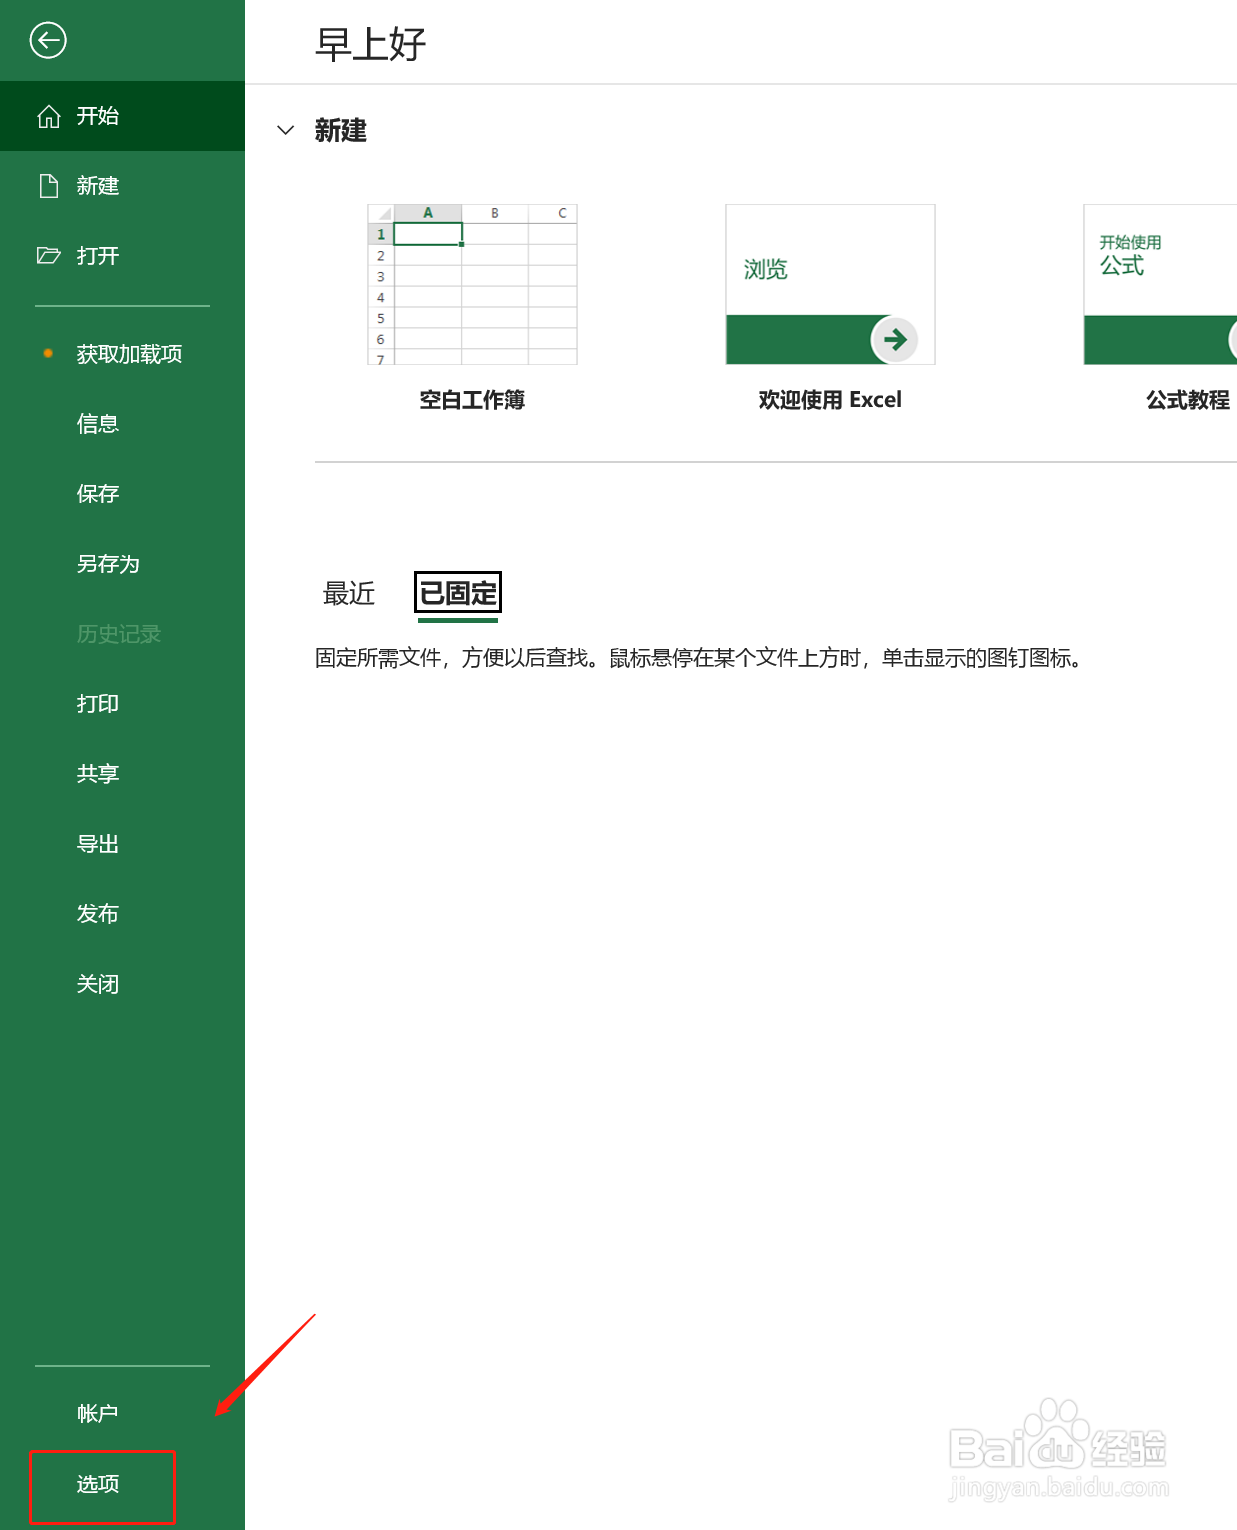Image resolution: width=1237 pixels, height=1530 pixels.
Task: Click the green arrow on 欢迎使用 Excel tile
Action: tap(895, 340)
